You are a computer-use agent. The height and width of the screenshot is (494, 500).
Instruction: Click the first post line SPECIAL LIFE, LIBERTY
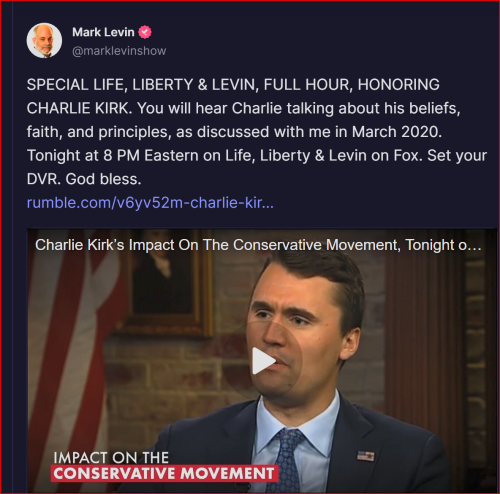pyautogui.click(x=233, y=84)
